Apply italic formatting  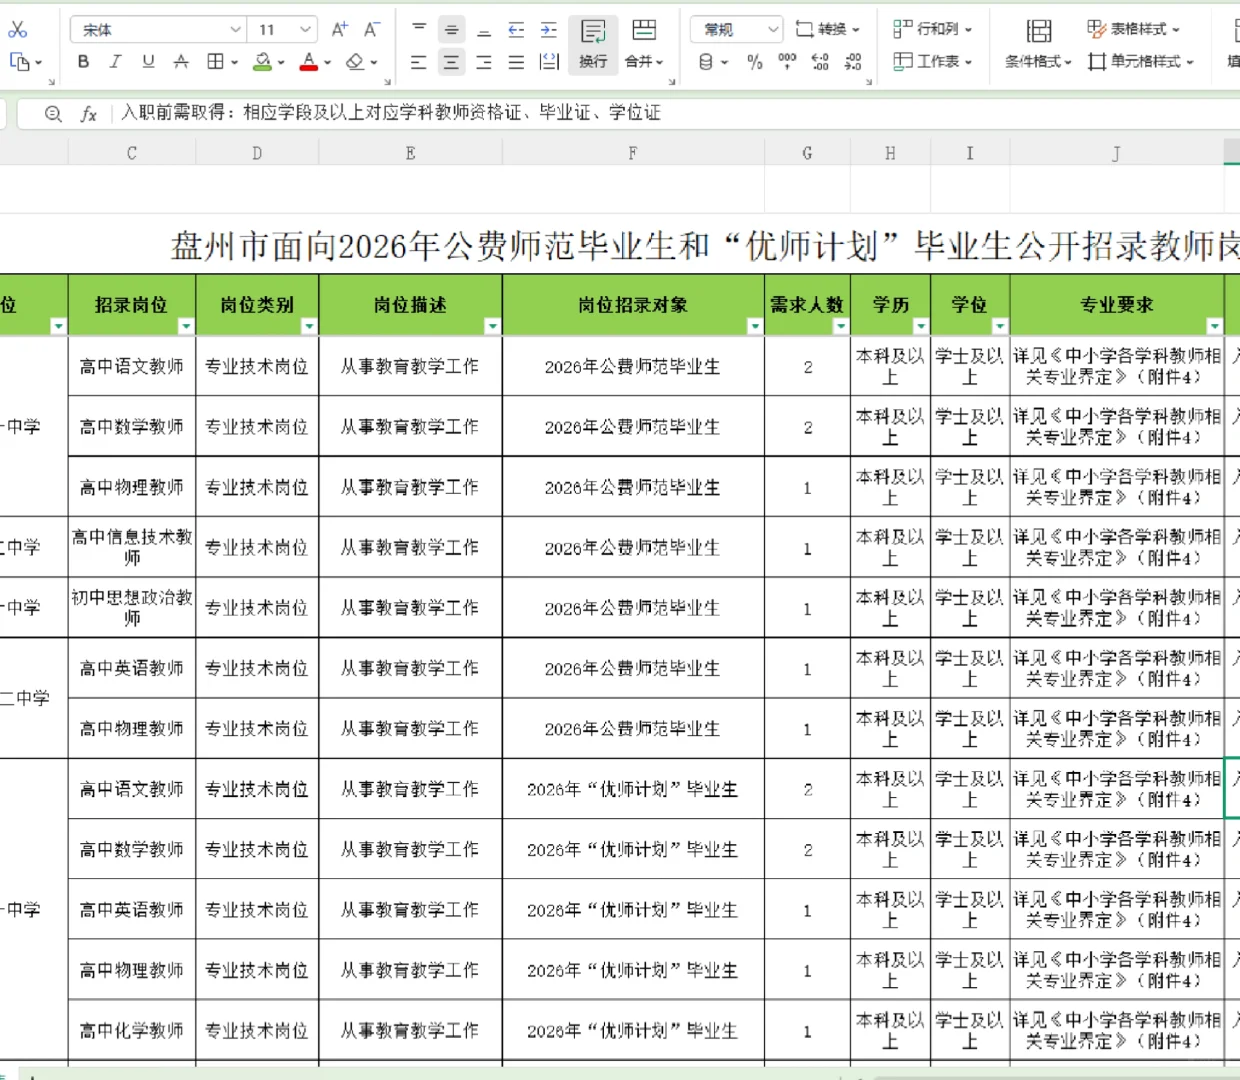click(x=115, y=62)
